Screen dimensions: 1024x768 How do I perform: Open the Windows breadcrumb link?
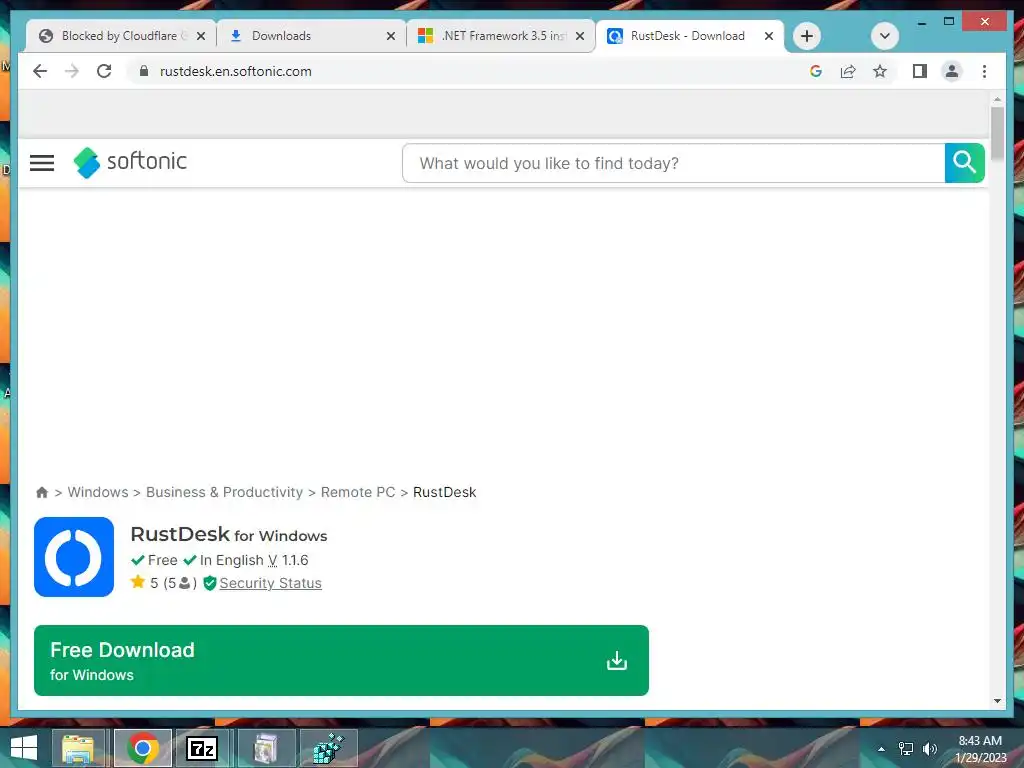(98, 492)
